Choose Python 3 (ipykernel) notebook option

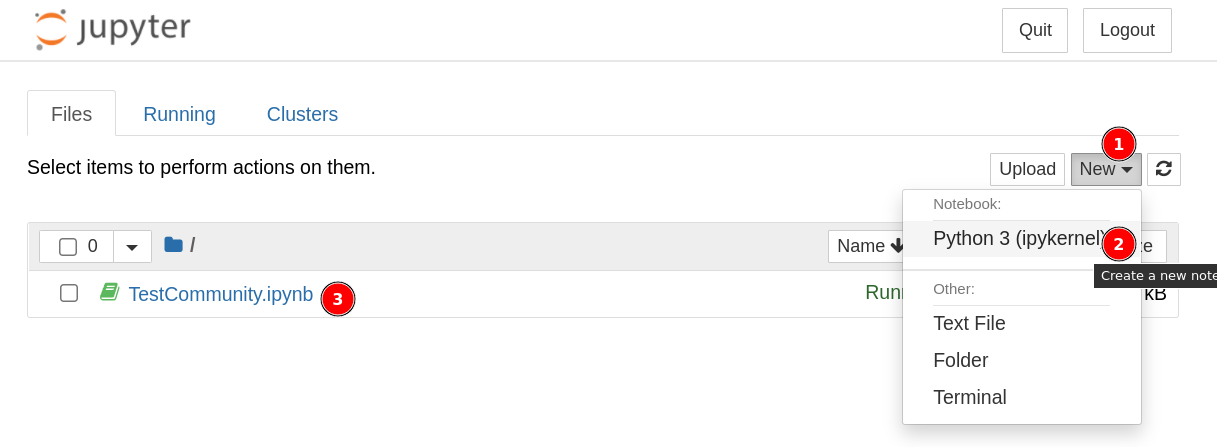click(1015, 239)
